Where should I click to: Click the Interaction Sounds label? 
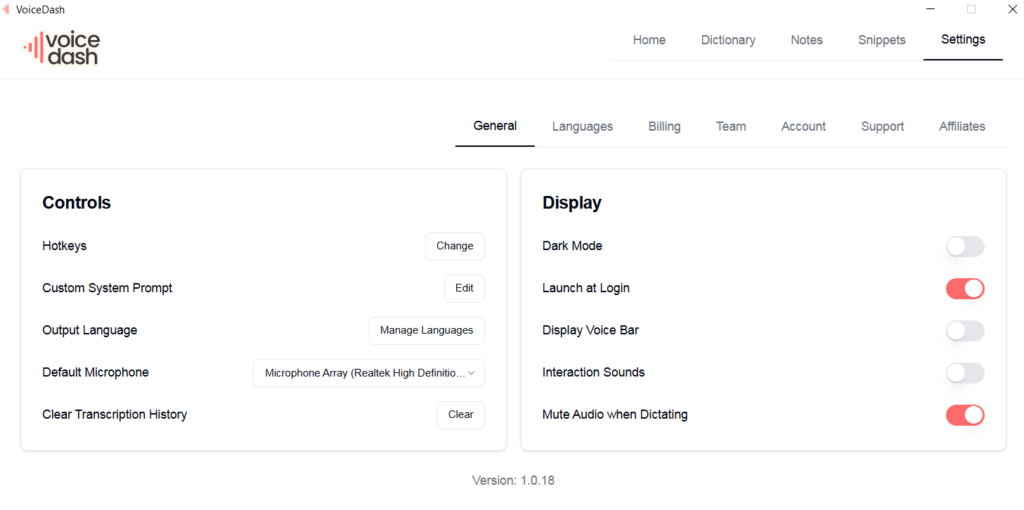point(594,372)
